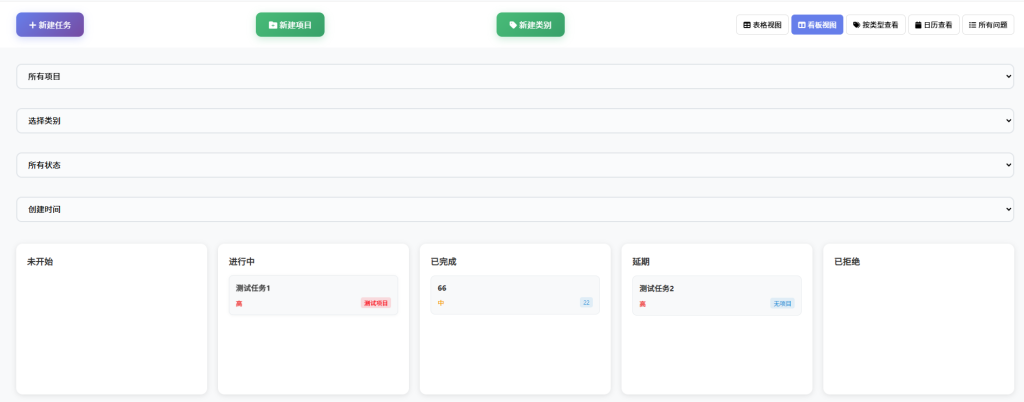Open the 所有项目 project filter dropdown
The width and height of the screenshot is (1024, 402).
(515, 77)
